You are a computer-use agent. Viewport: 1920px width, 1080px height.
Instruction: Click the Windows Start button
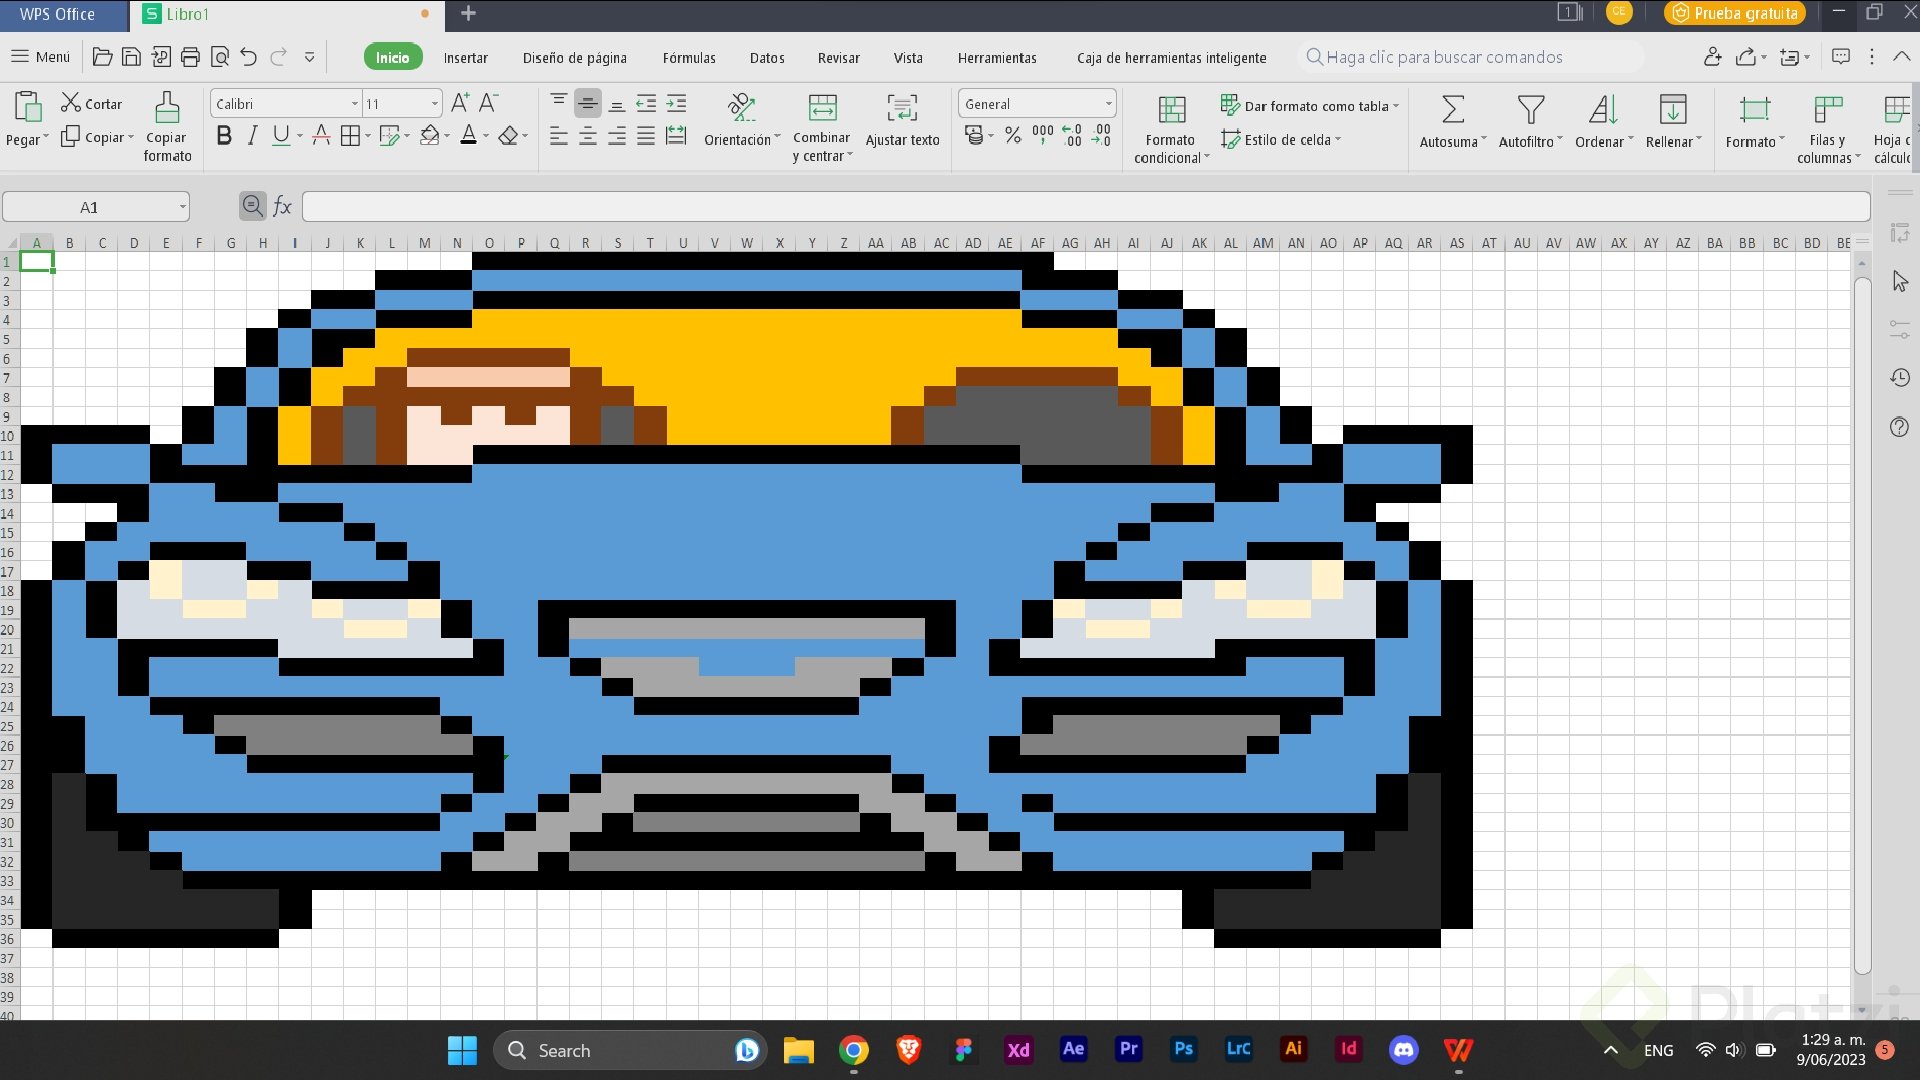462,1050
